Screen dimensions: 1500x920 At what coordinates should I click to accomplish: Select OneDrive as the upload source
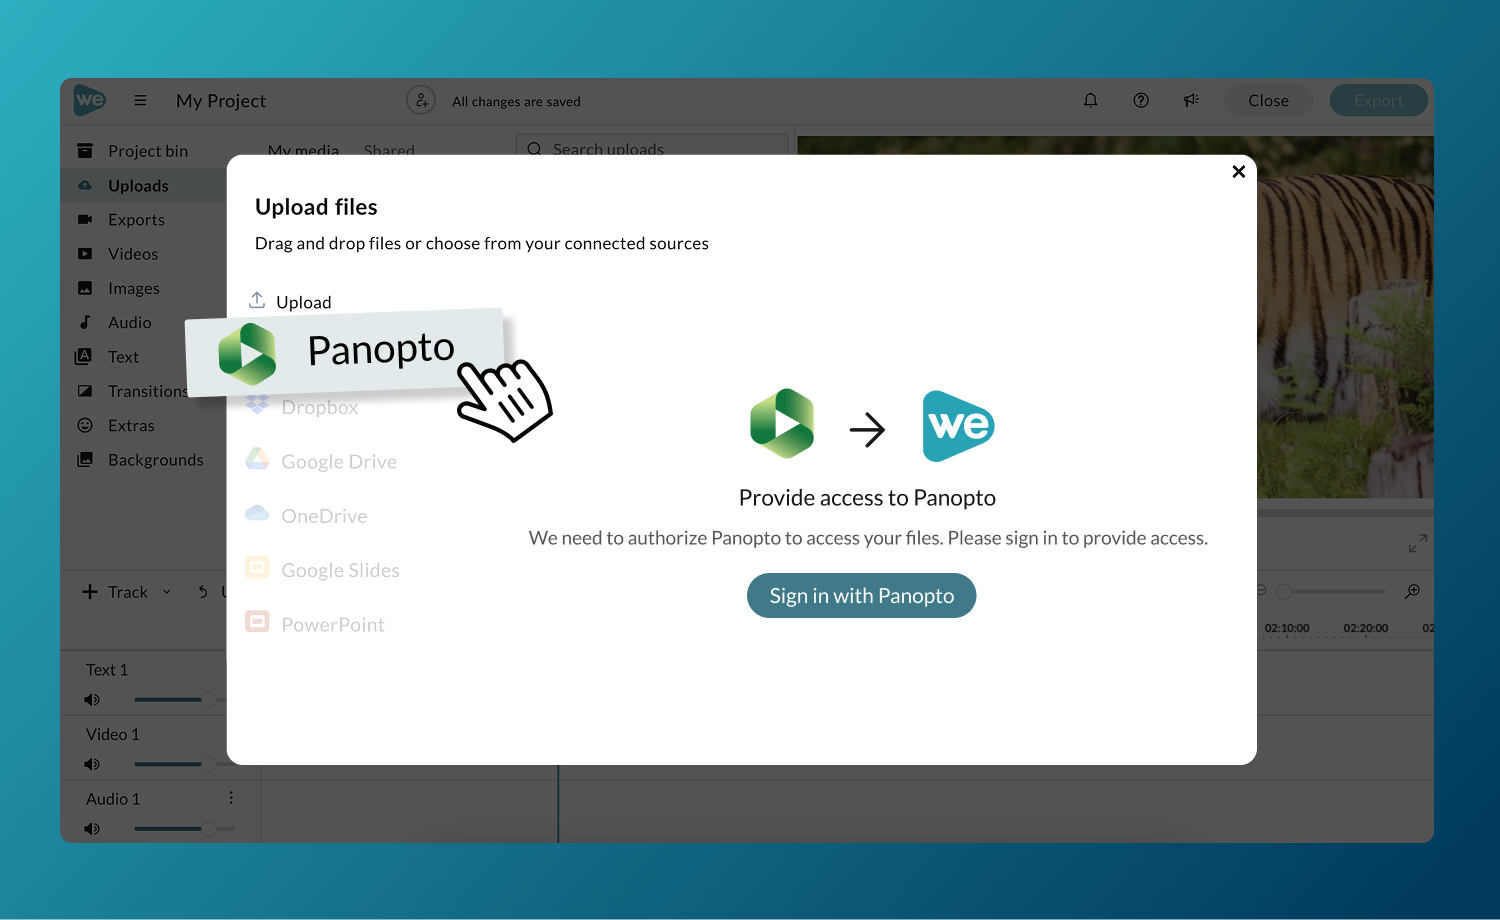click(x=307, y=516)
